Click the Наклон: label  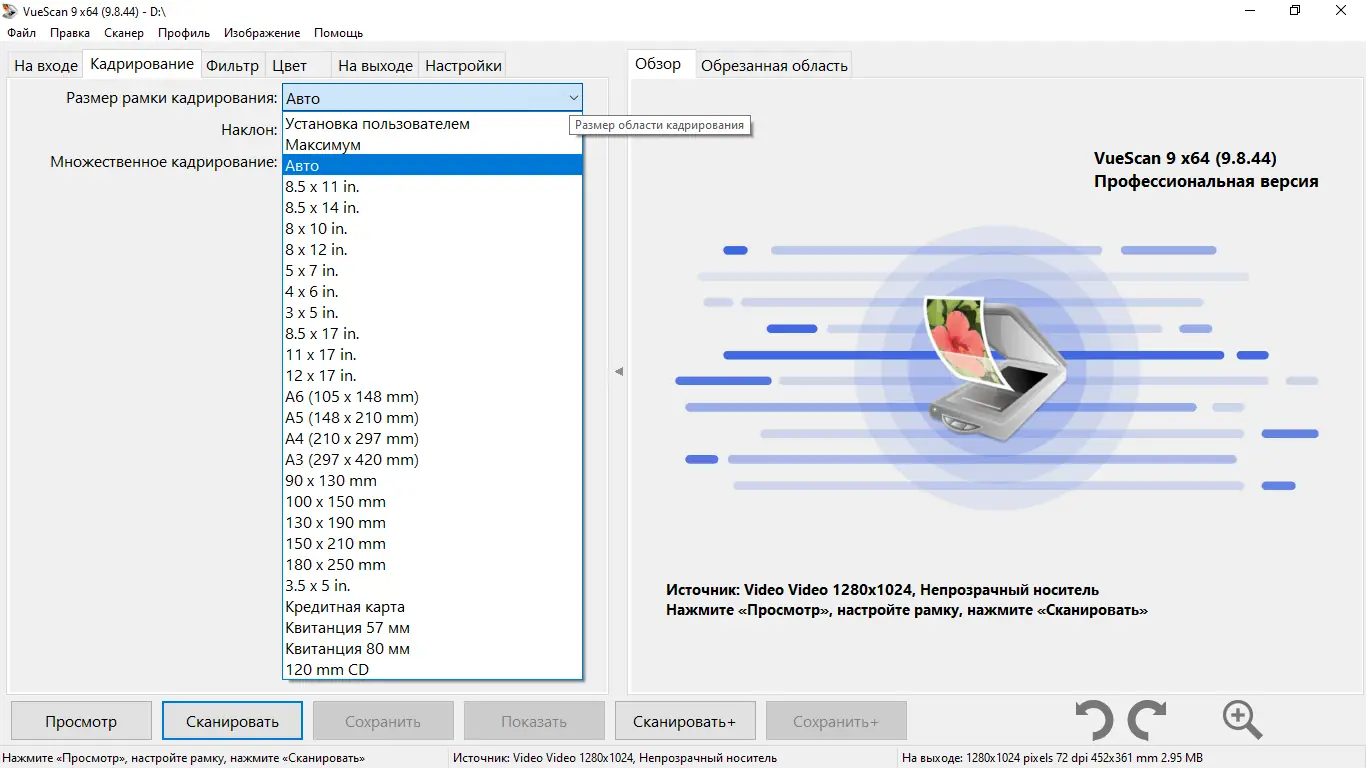tap(249, 130)
